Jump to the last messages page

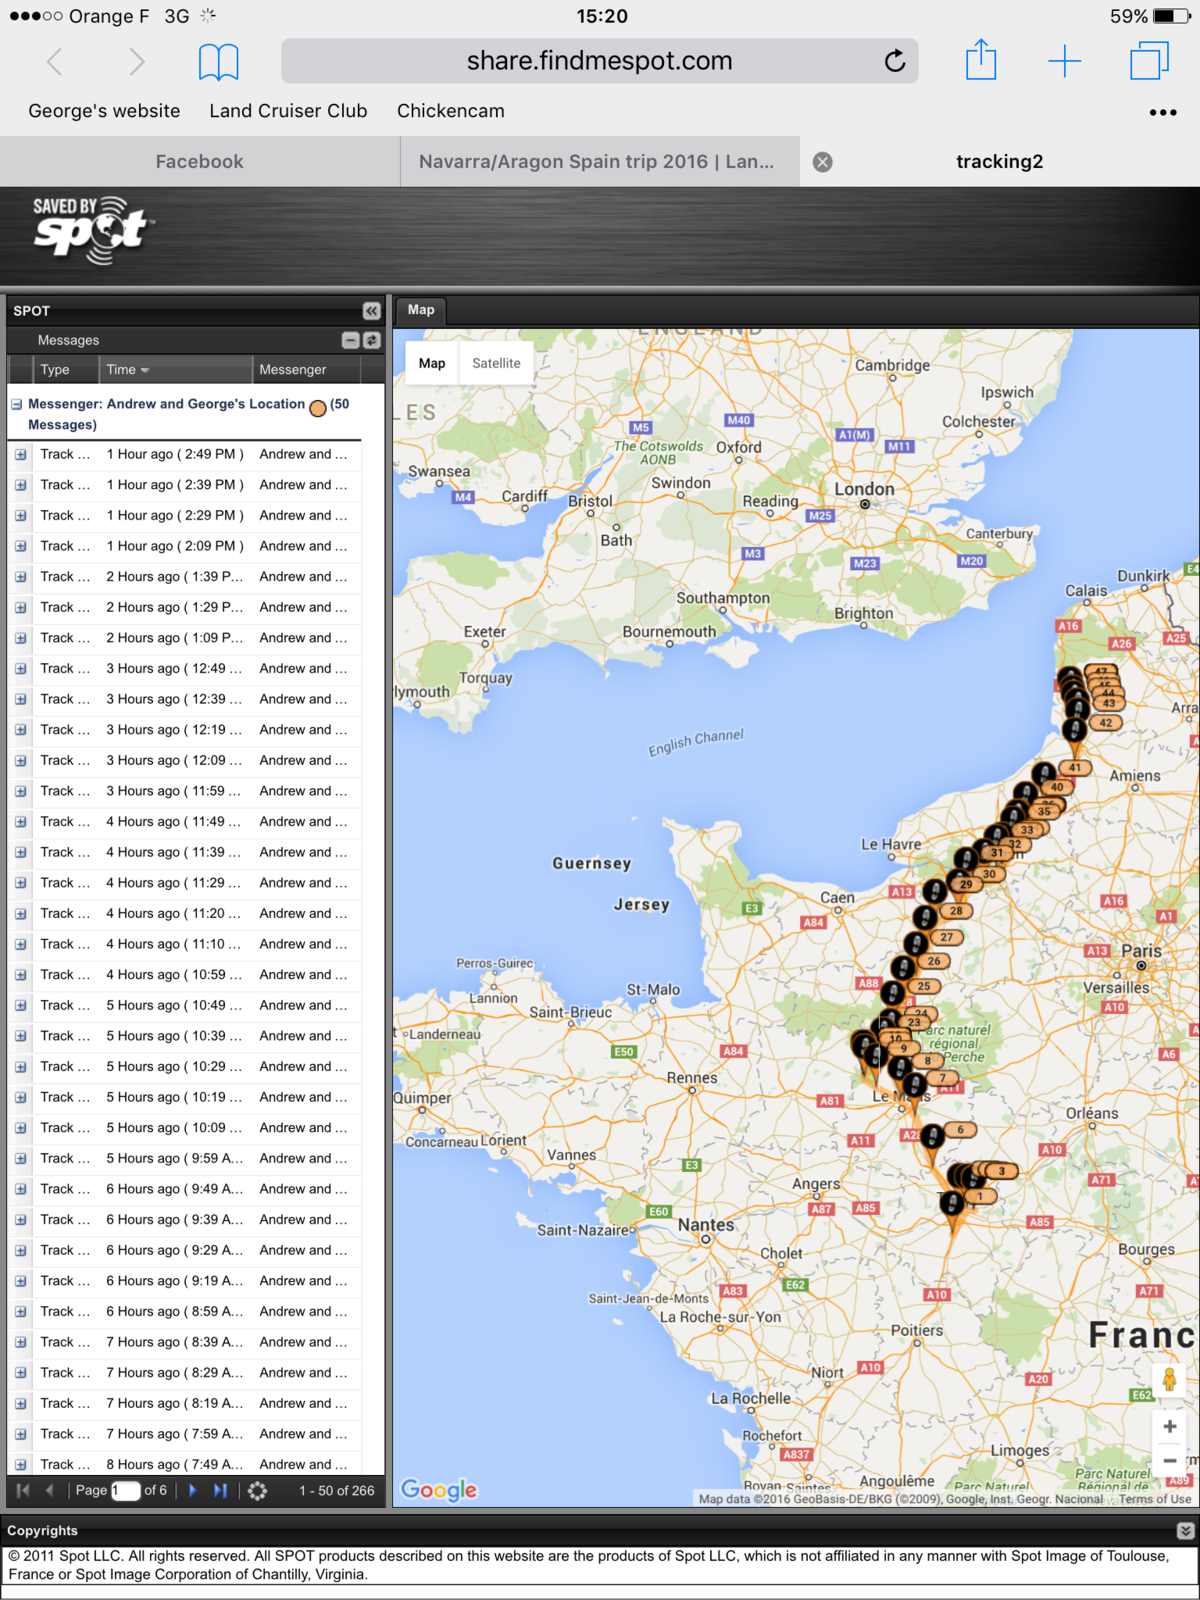[x=220, y=1490]
